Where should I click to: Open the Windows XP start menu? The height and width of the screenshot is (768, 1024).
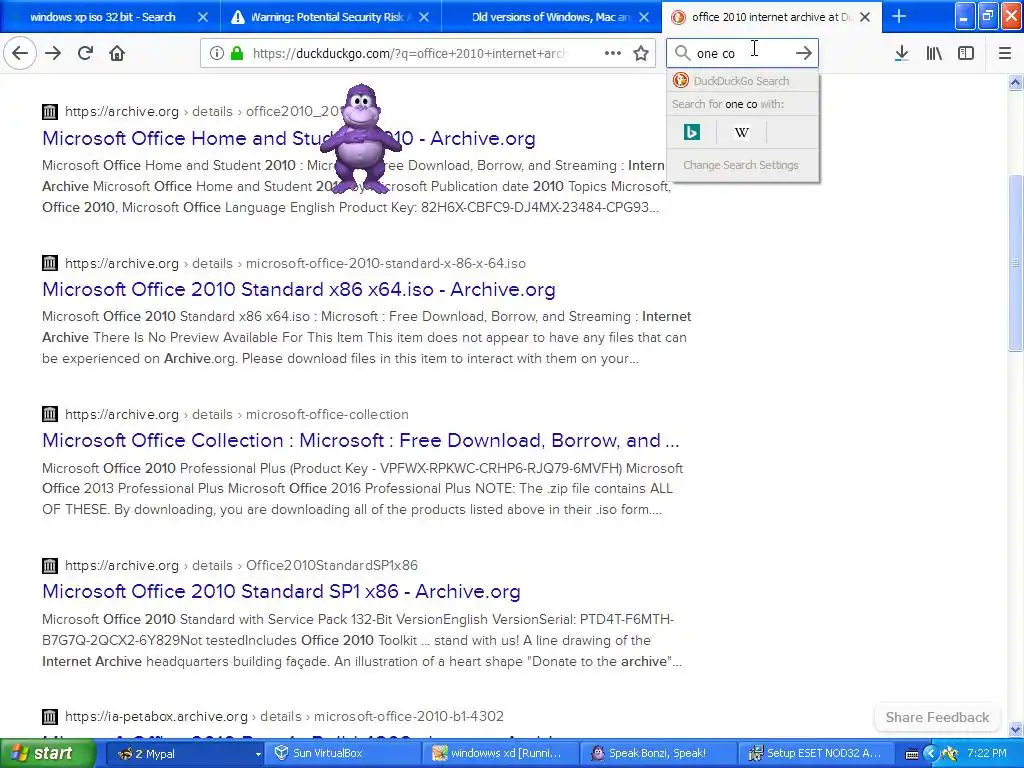[x=47, y=753]
